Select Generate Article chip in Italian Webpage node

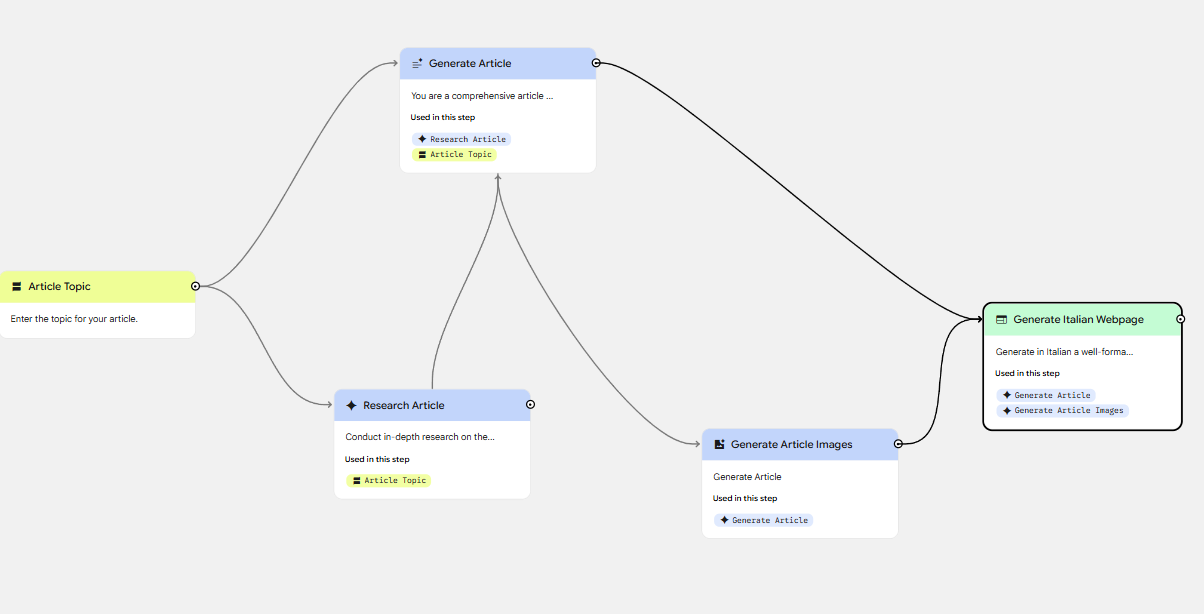(1045, 395)
